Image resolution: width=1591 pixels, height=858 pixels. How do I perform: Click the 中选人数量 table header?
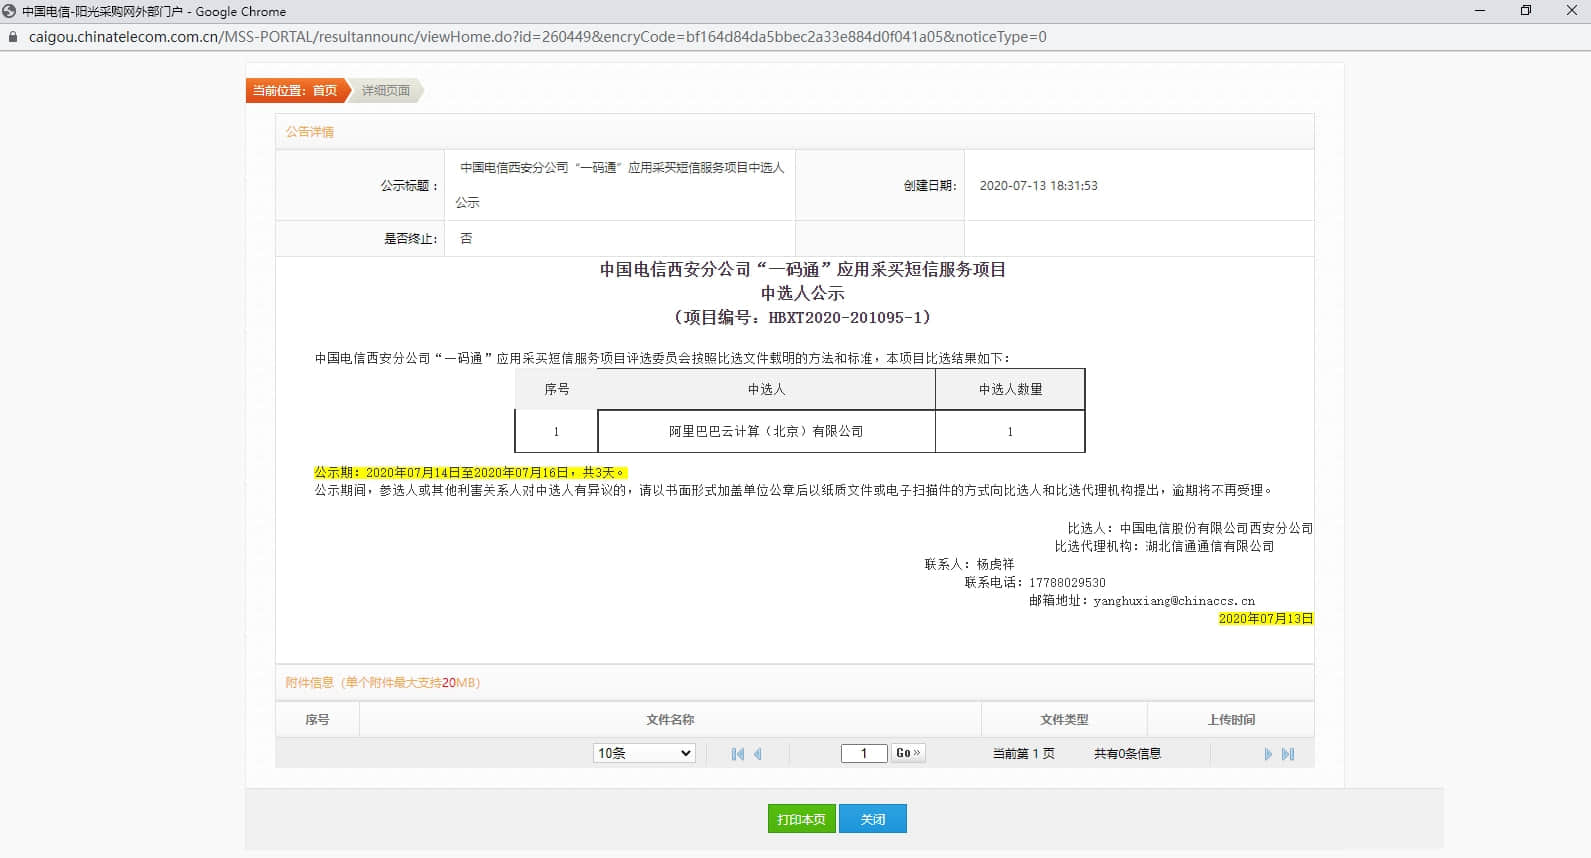(1010, 389)
